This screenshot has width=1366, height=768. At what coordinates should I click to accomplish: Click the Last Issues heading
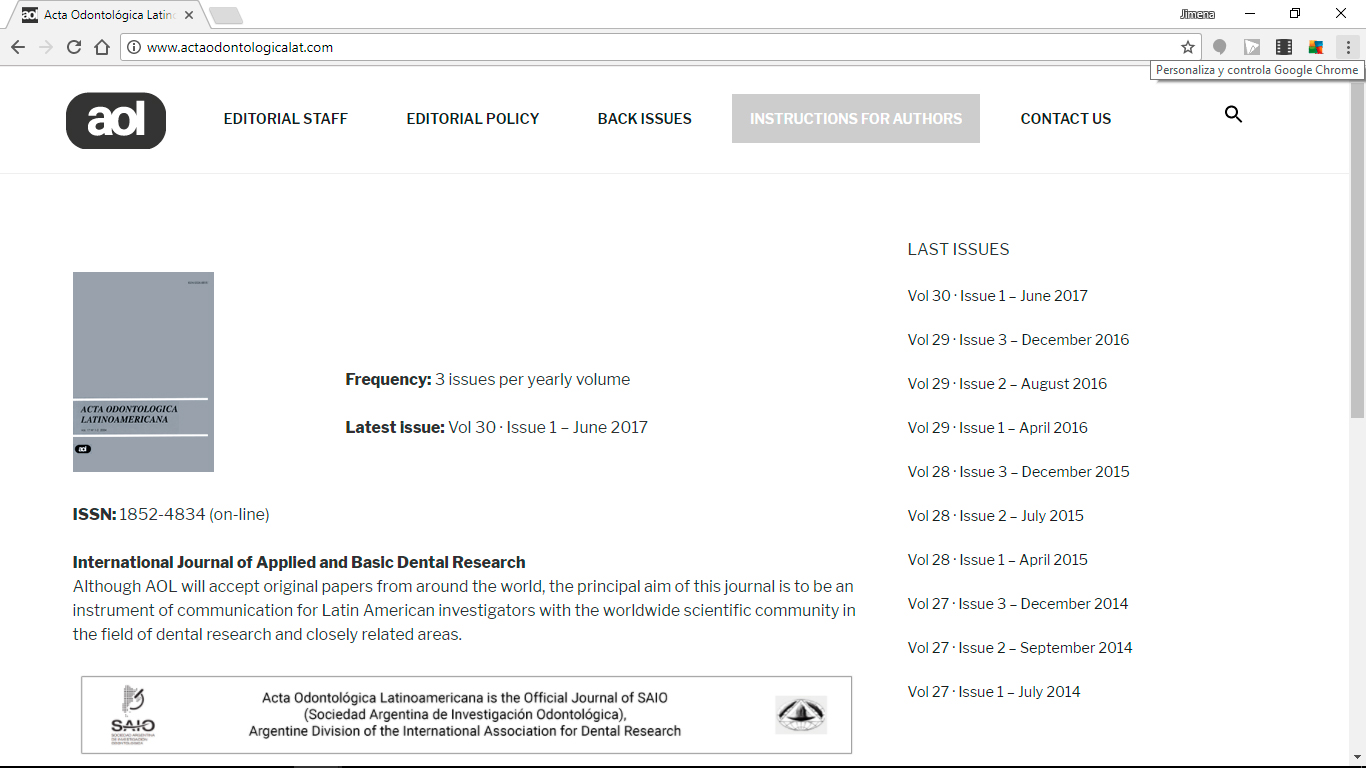[958, 250]
